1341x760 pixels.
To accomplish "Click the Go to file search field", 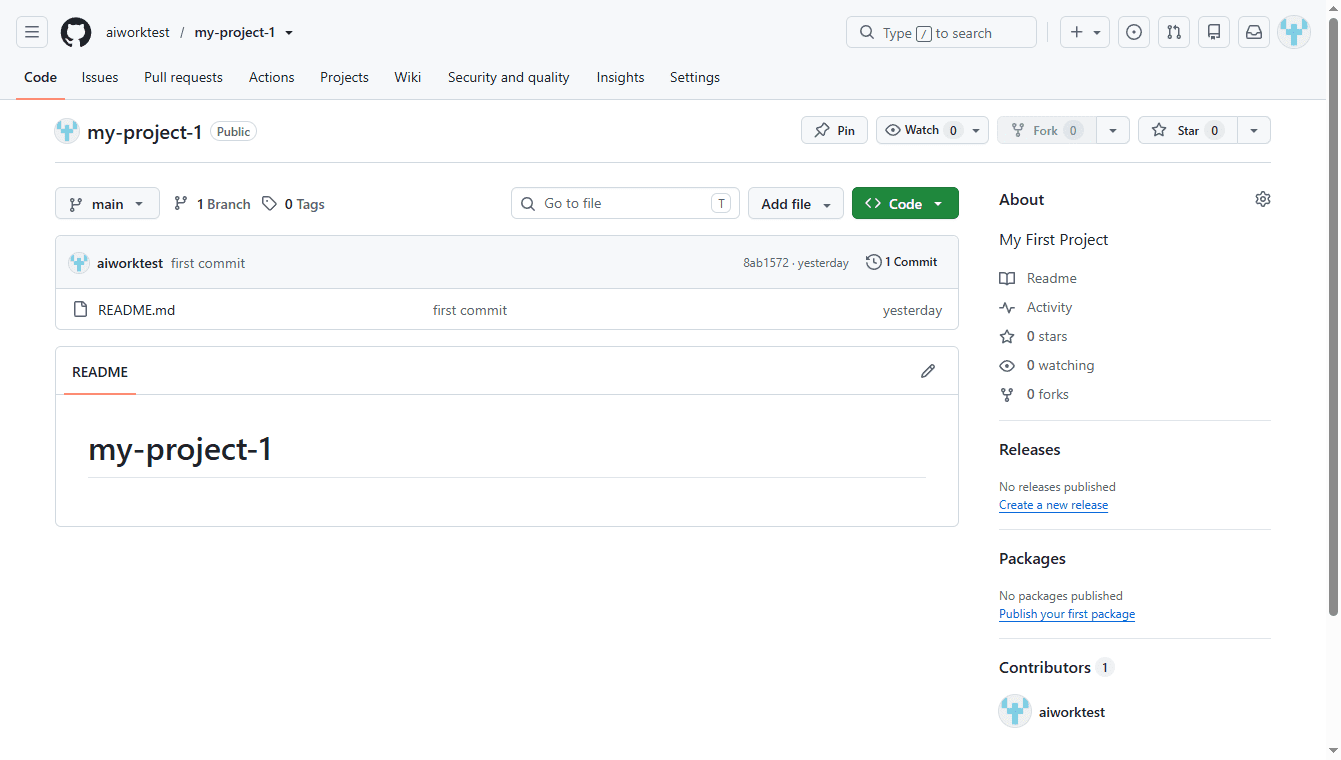I will click(625, 203).
